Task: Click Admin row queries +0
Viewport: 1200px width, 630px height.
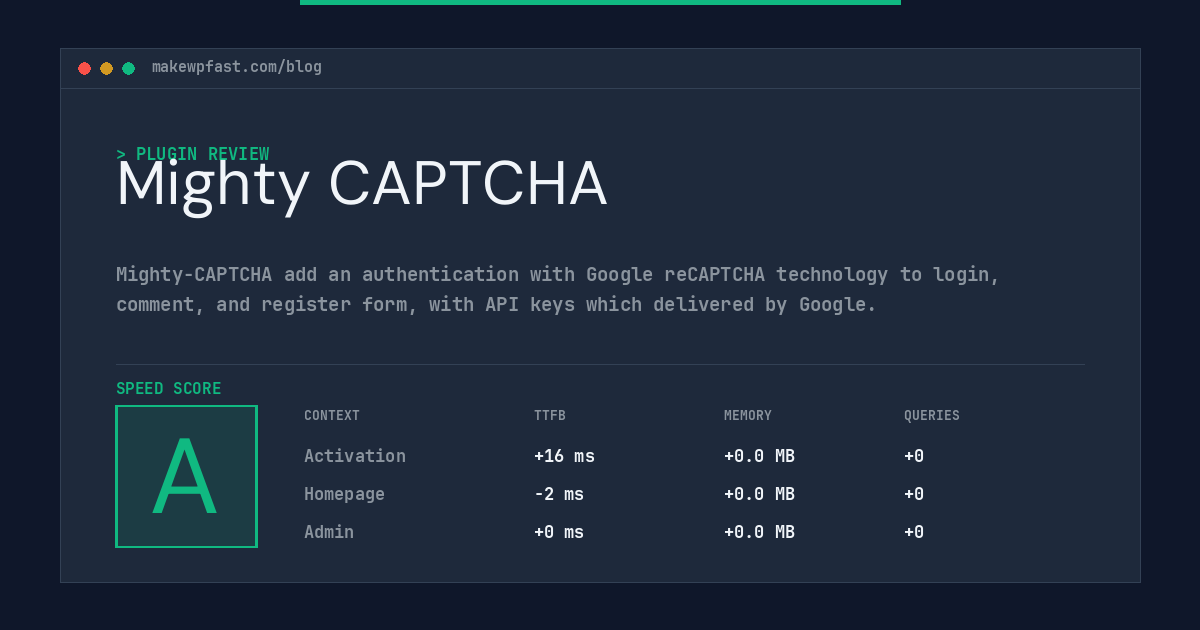Action: coord(914,532)
